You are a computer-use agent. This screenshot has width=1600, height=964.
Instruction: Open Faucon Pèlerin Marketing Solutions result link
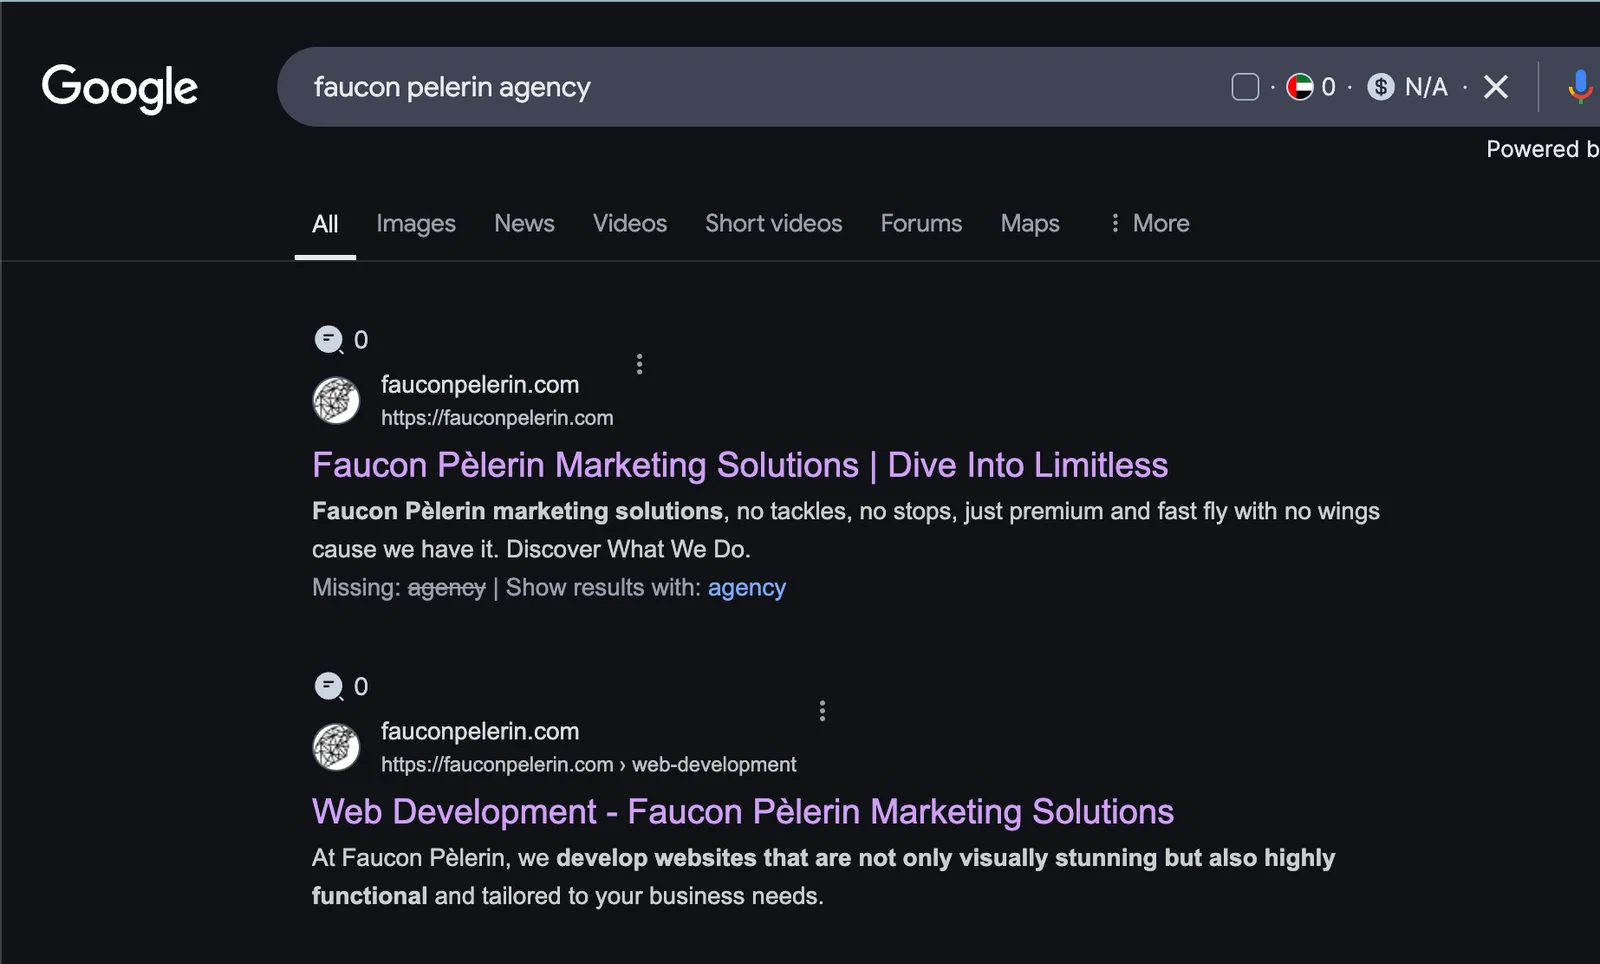[739, 465]
